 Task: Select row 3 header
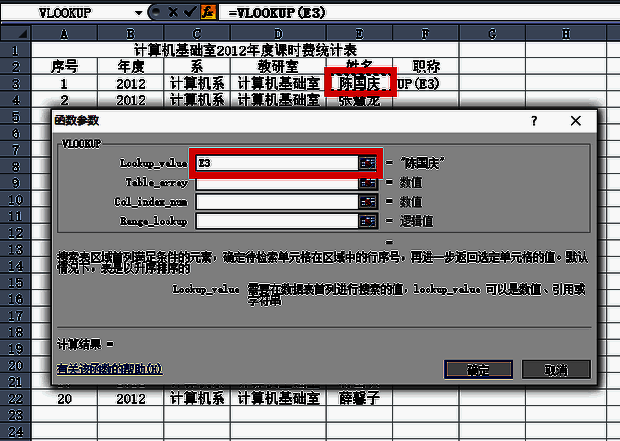[15, 83]
